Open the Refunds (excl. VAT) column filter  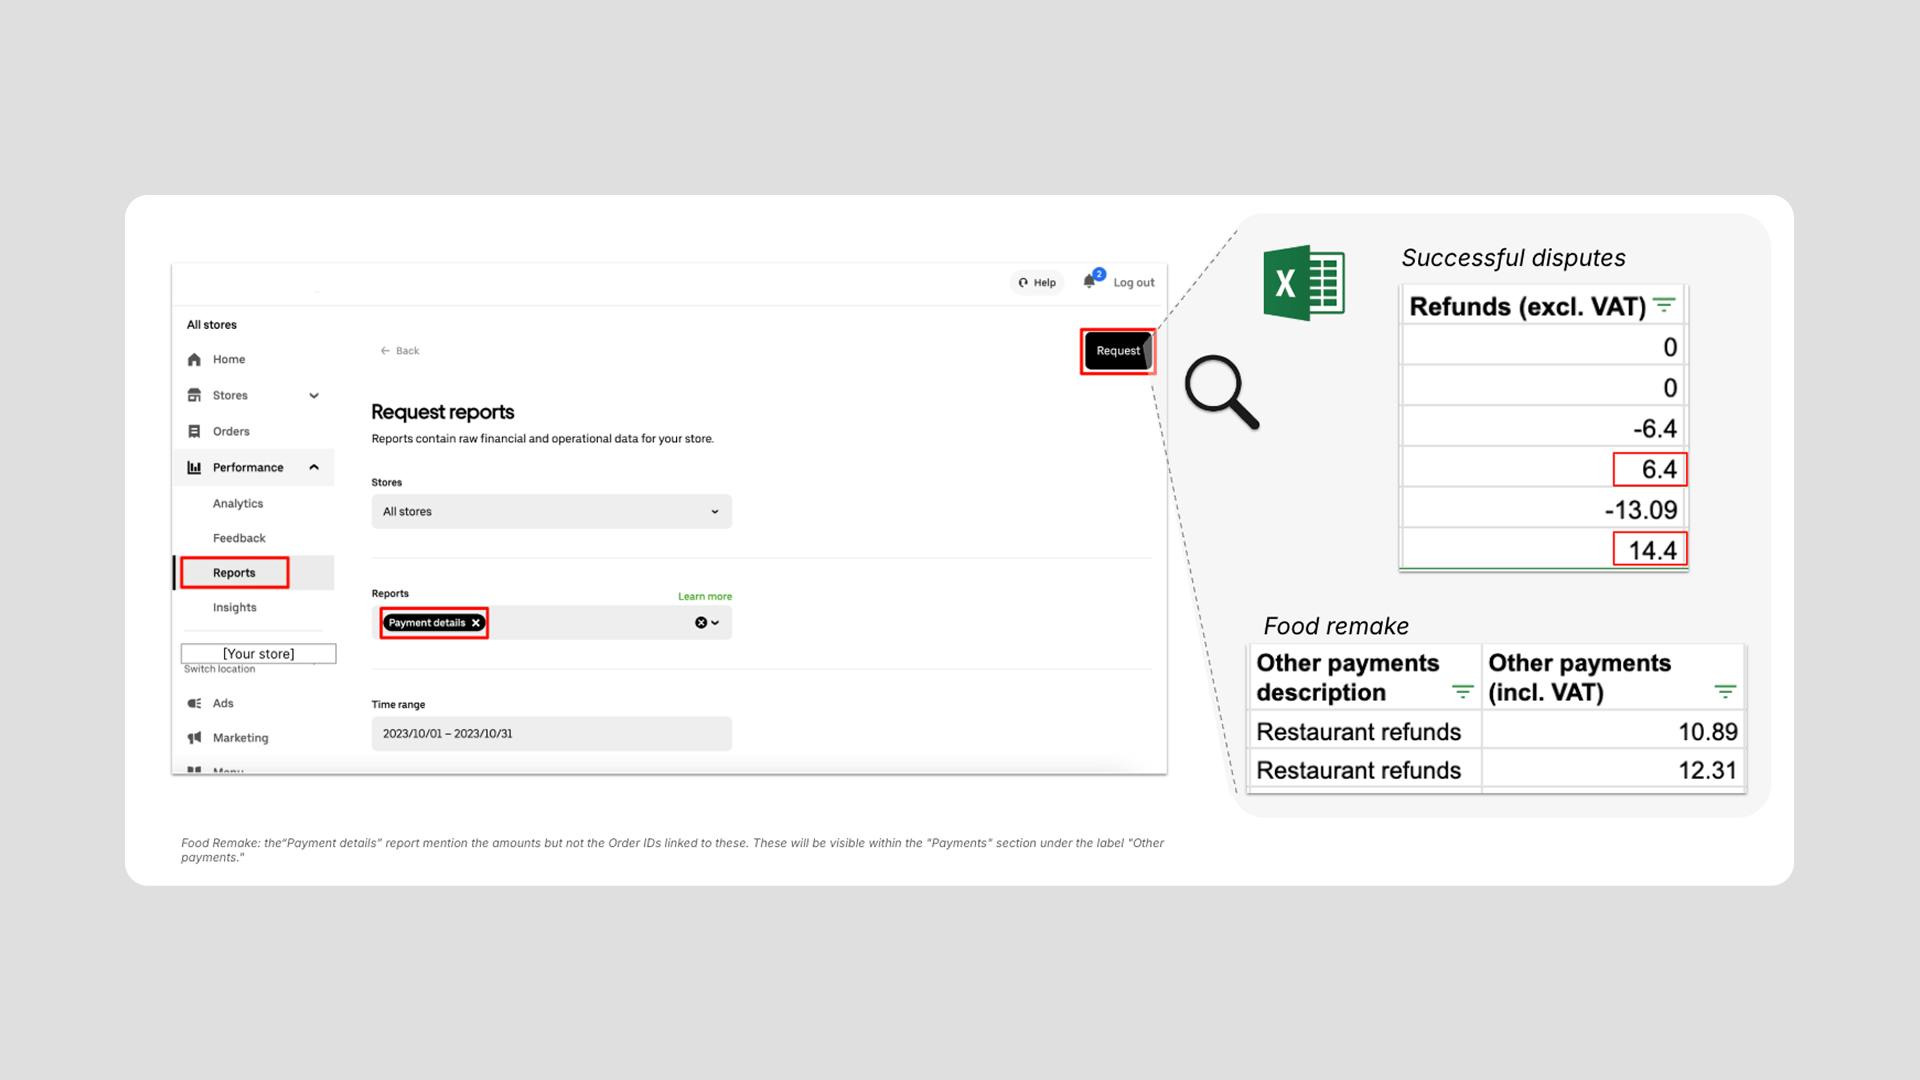[x=1664, y=306]
